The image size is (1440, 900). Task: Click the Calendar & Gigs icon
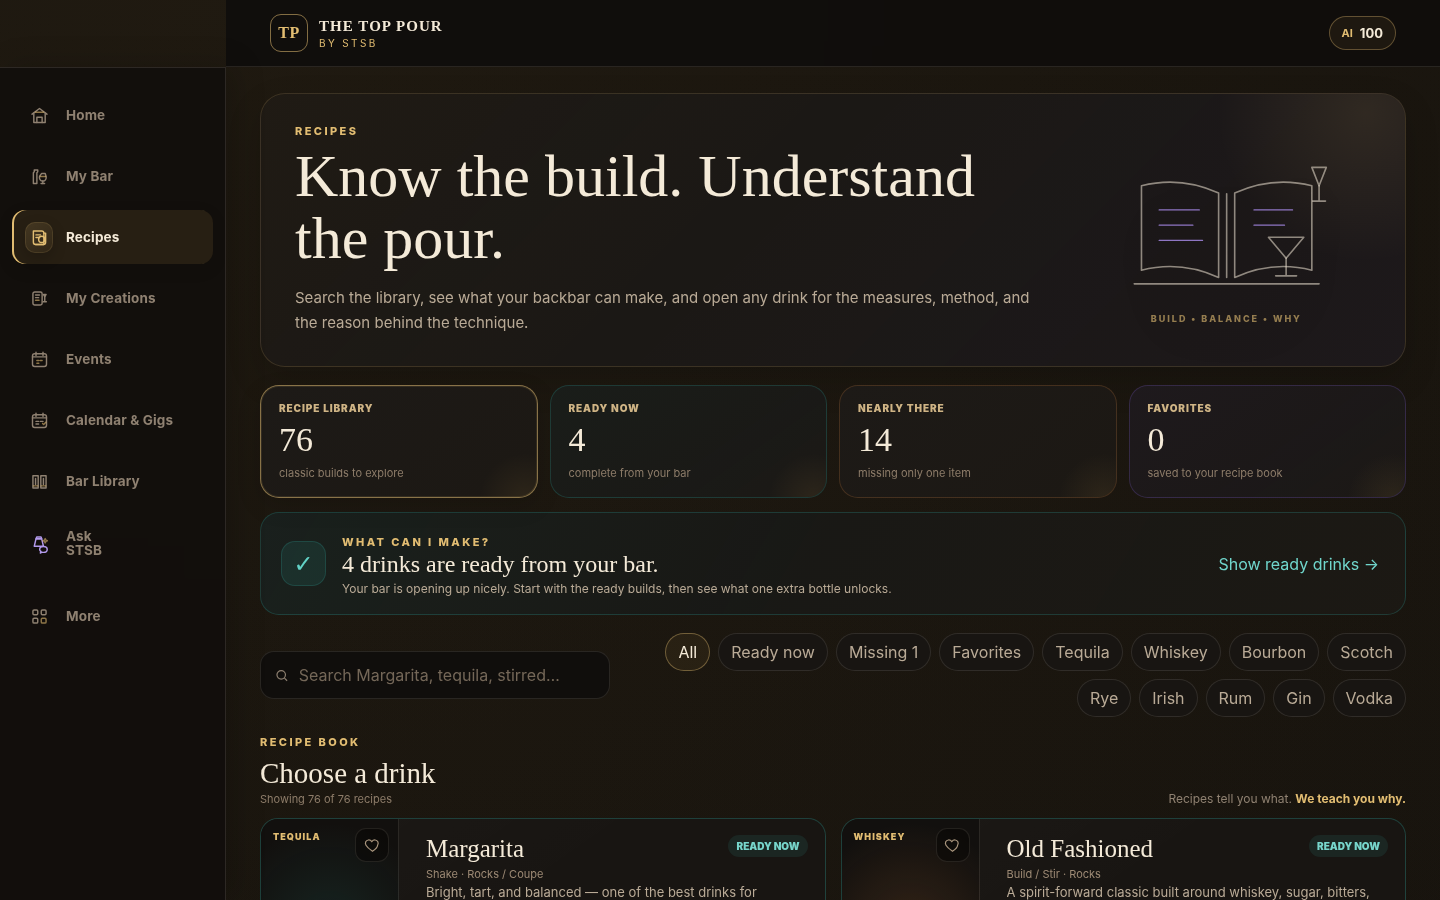pyautogui.click(x=39, y=420)
